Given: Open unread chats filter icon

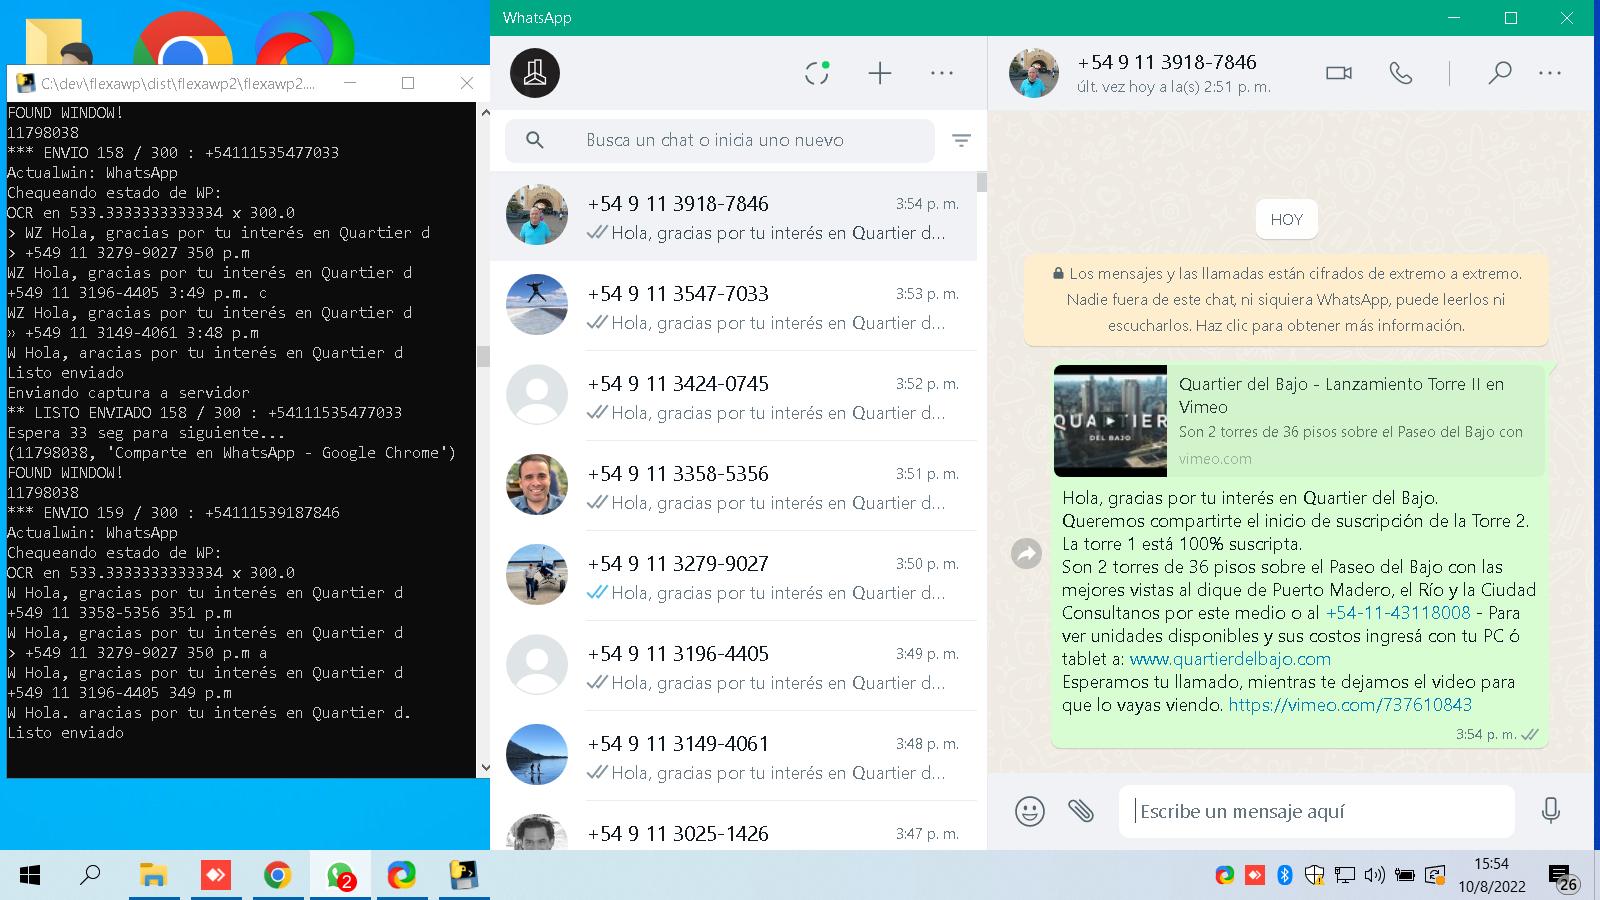Looking at the screenshot, I should coord(961,141).
